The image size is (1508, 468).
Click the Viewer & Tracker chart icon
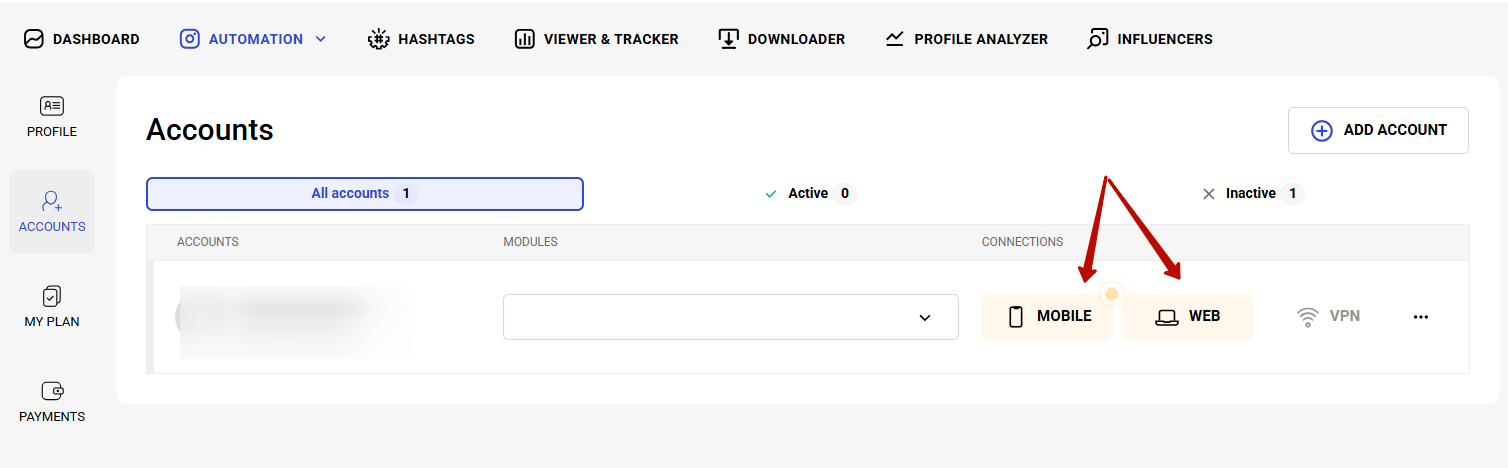pos(524,39)
